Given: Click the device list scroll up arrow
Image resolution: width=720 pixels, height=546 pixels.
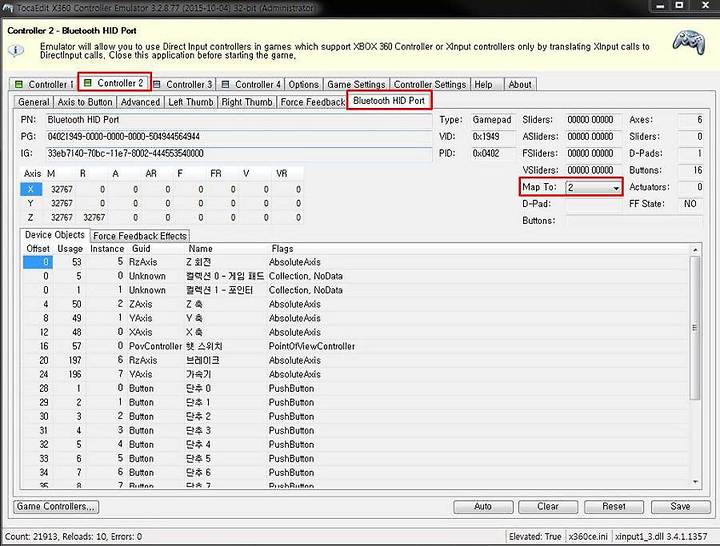Looking at the screenshot, I should (695, 250).
